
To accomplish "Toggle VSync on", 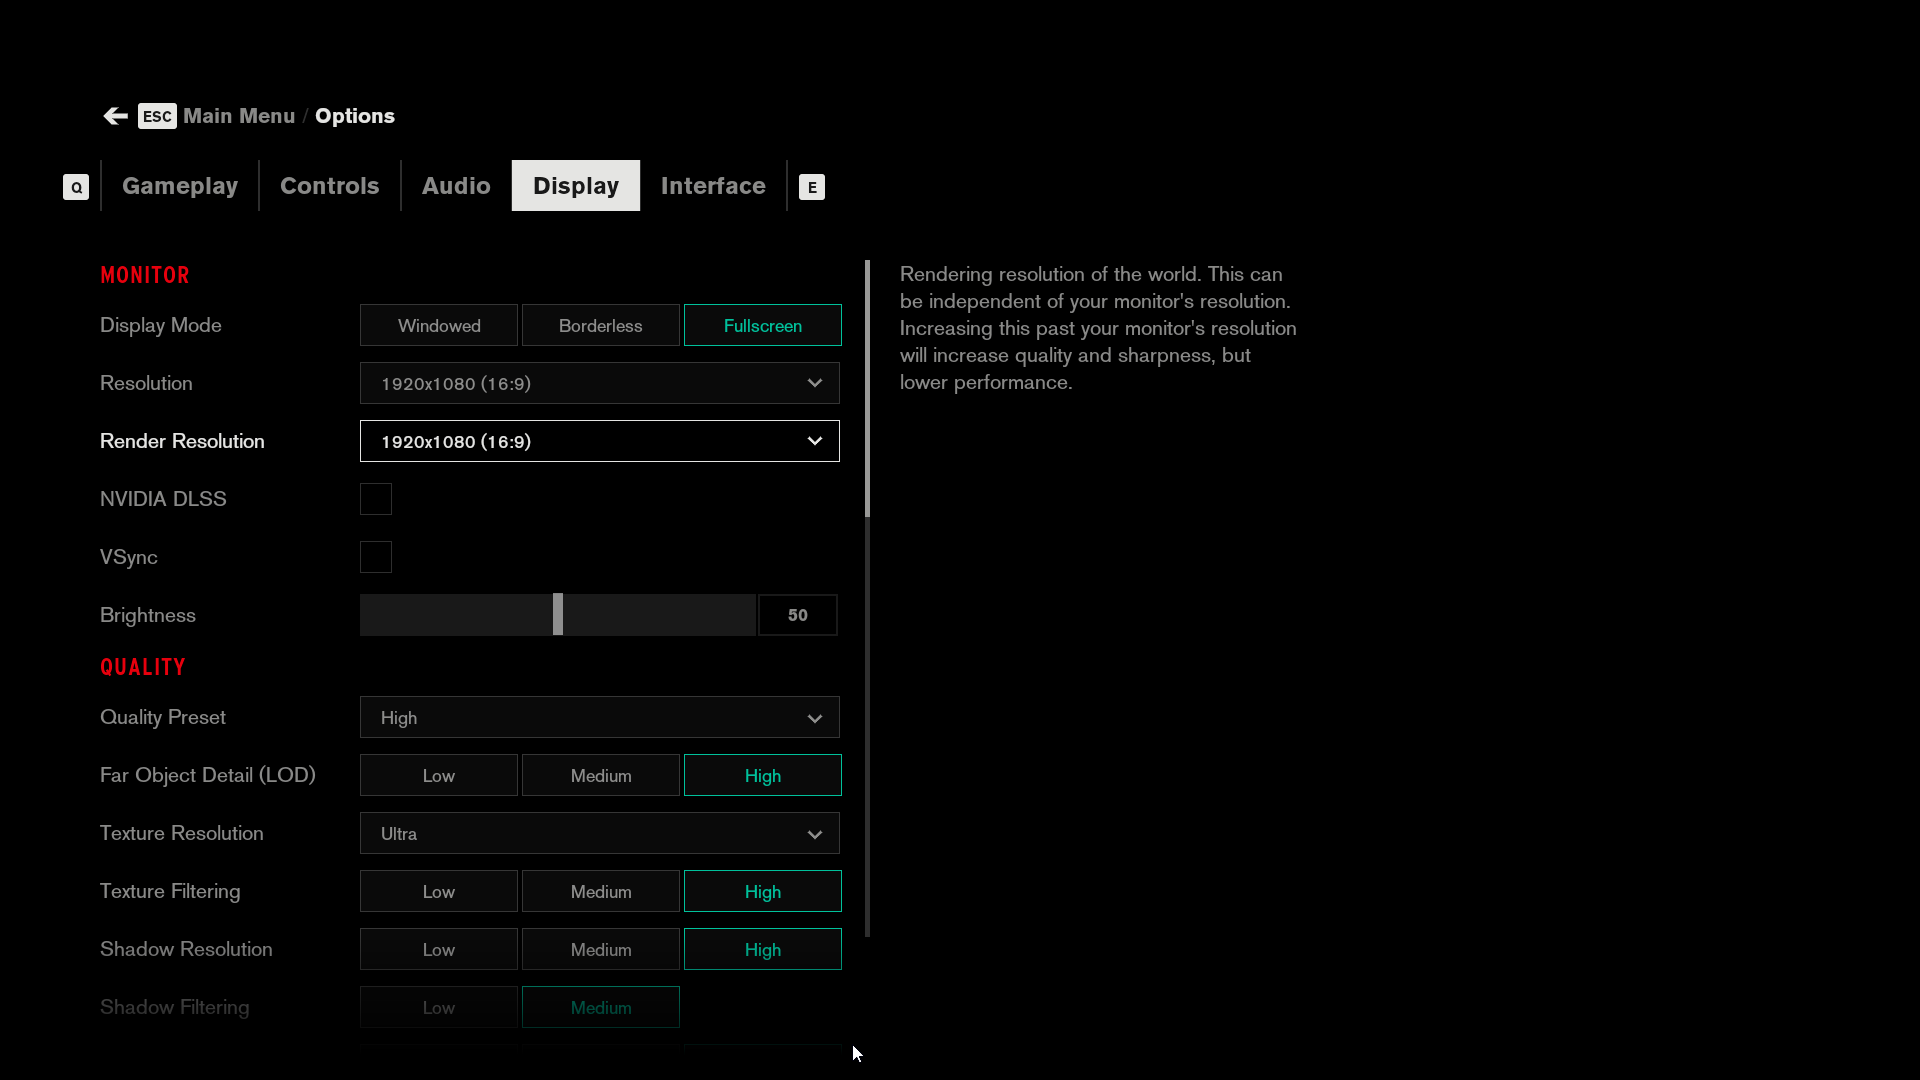I will (377, 556).
